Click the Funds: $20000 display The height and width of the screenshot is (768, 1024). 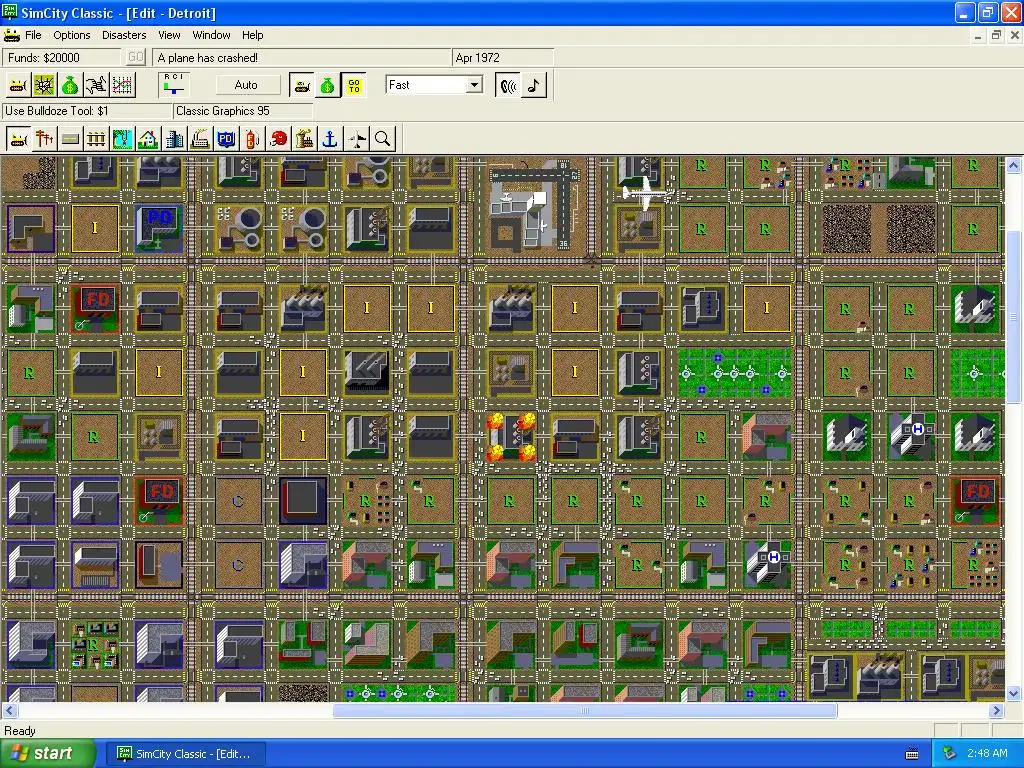point(63,57)
